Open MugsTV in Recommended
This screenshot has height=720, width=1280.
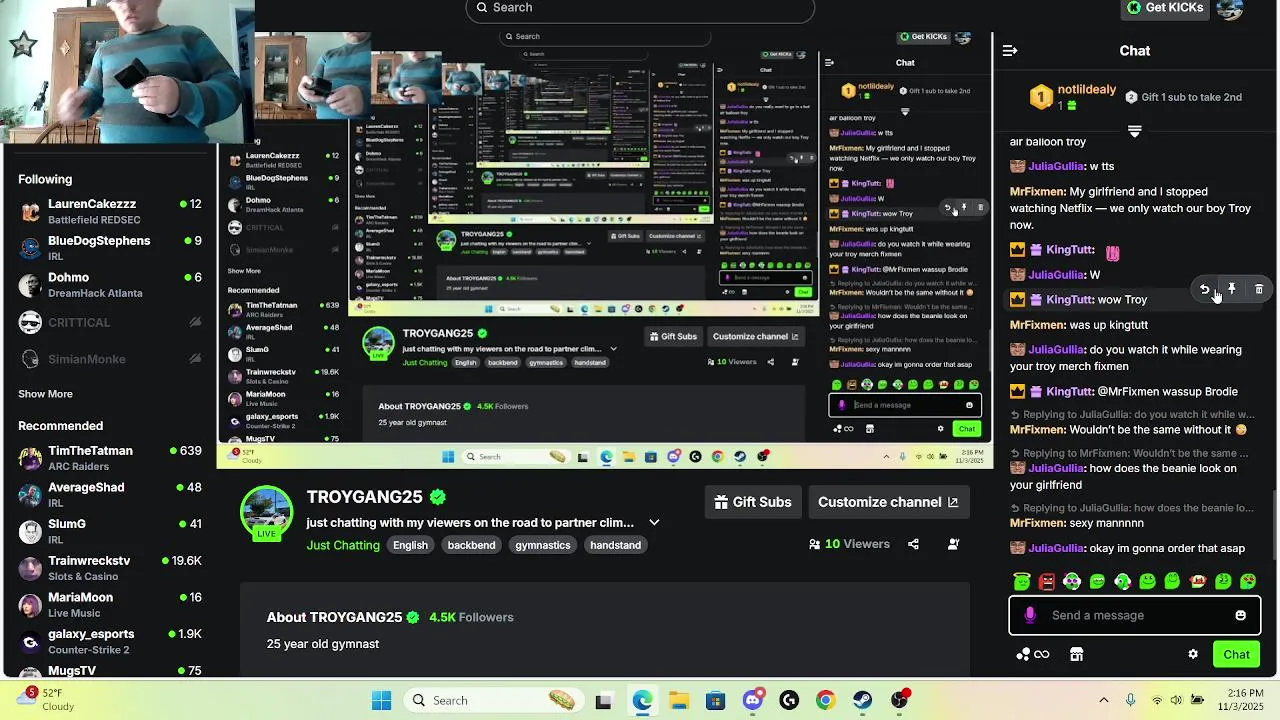[110, 670]
